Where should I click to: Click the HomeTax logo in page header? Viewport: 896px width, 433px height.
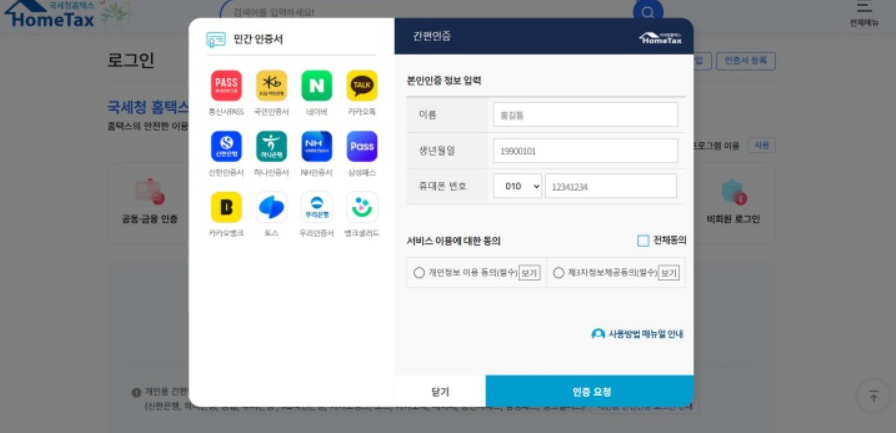pos(49,14)
